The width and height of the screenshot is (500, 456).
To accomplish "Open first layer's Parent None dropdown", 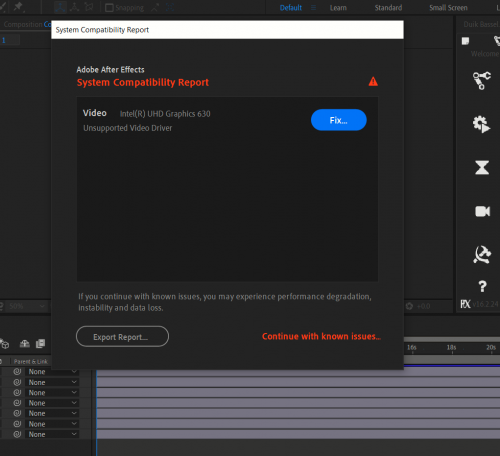I will (52, 372).
